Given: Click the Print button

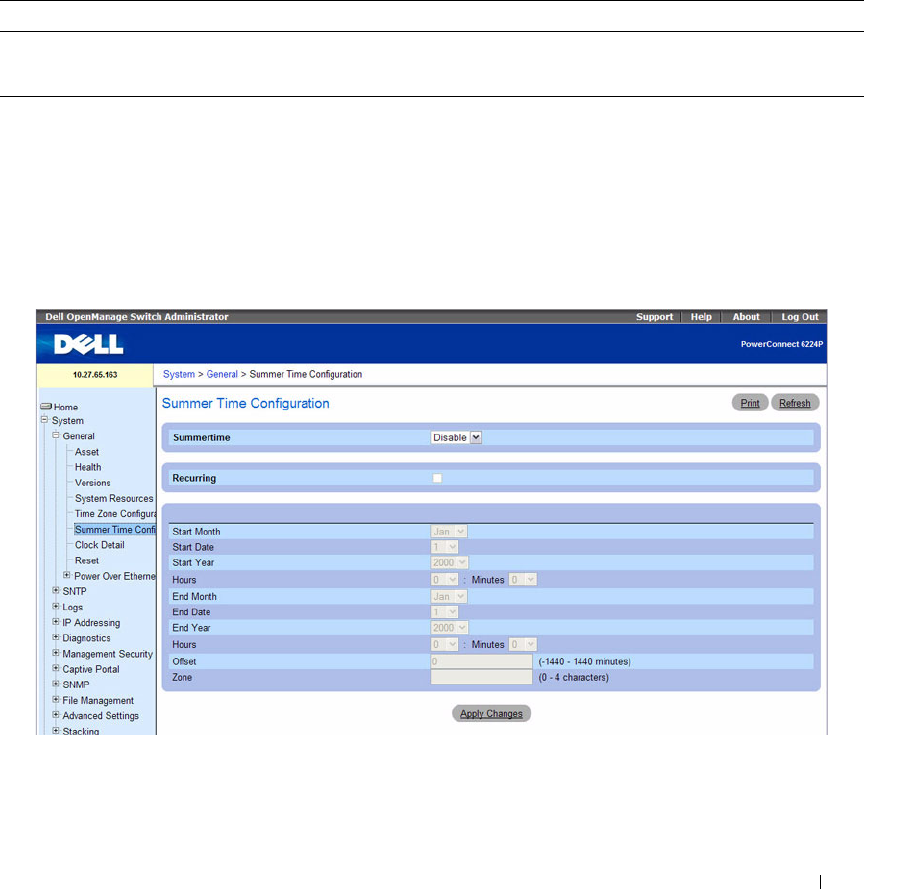Looking at the screenshot, I should click(x=750, y=403).
